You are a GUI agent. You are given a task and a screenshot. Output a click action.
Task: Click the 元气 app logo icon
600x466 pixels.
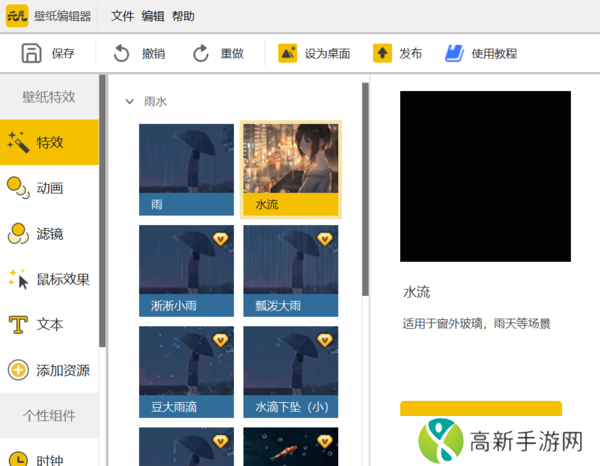[x=17, y=16]
